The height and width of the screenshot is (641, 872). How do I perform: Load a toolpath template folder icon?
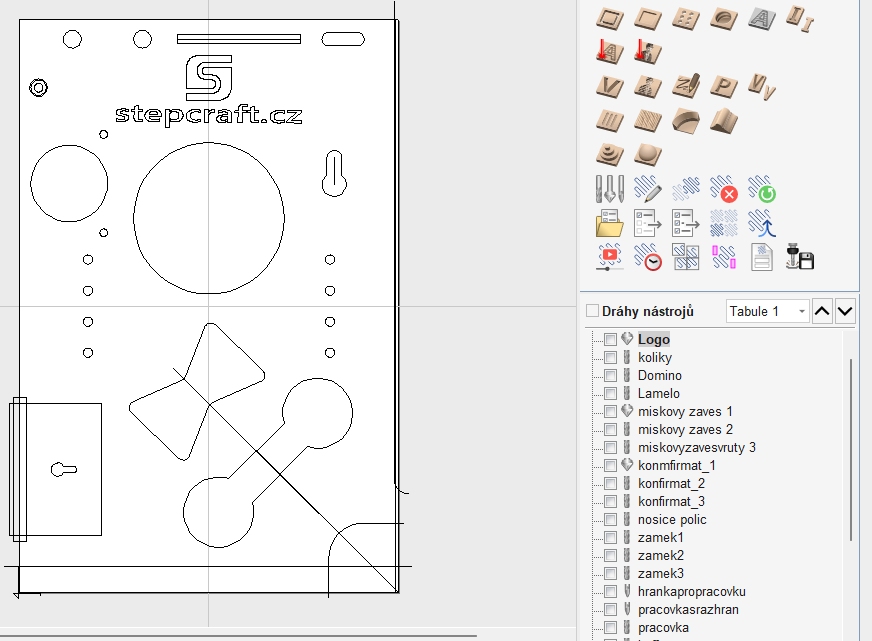(610, 223)
